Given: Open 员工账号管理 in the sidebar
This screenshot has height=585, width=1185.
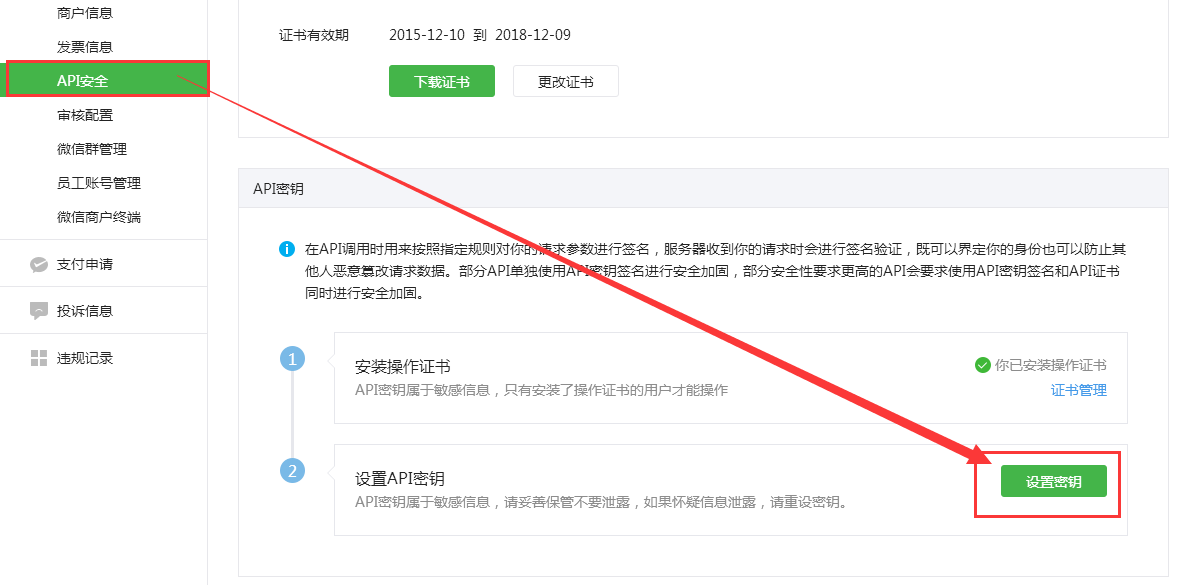Looking at the screenshot, I should click(99, 183).
